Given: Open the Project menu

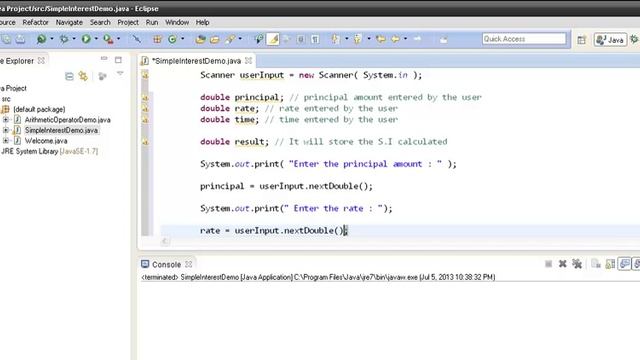Looking at the screenshot, I should 128,22.
